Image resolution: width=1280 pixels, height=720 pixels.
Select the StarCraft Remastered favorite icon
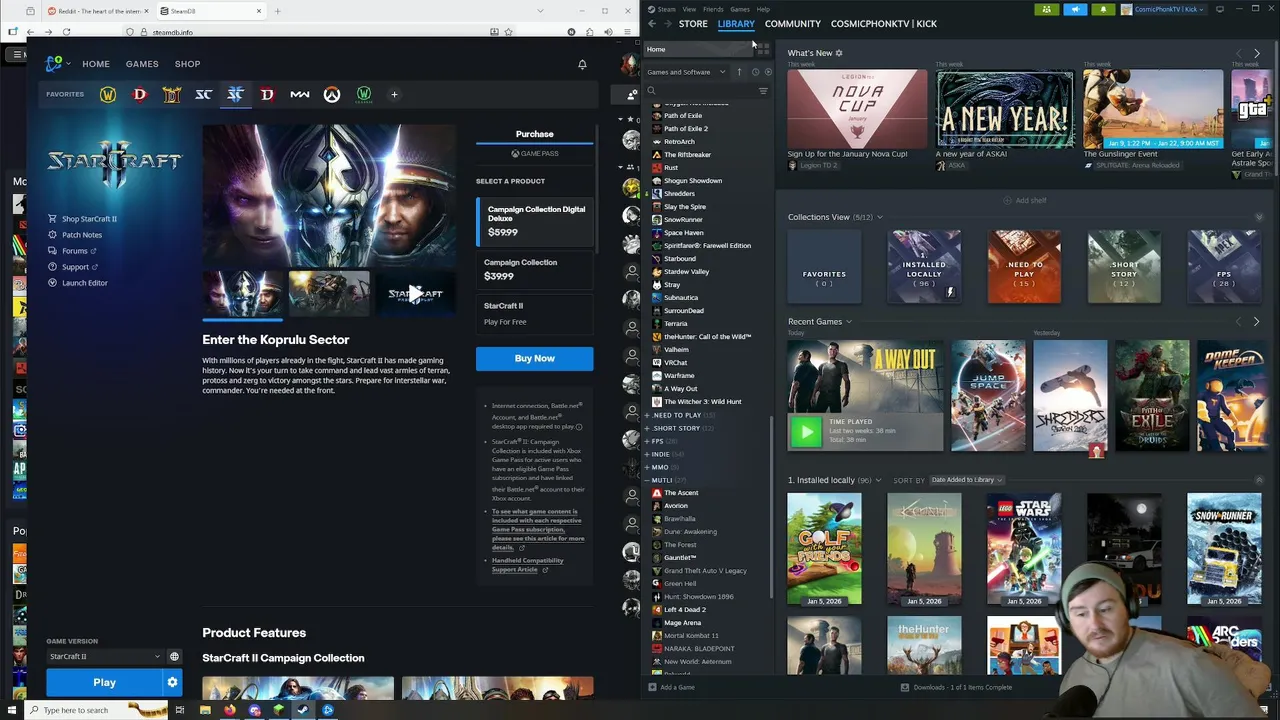point(204,94)
